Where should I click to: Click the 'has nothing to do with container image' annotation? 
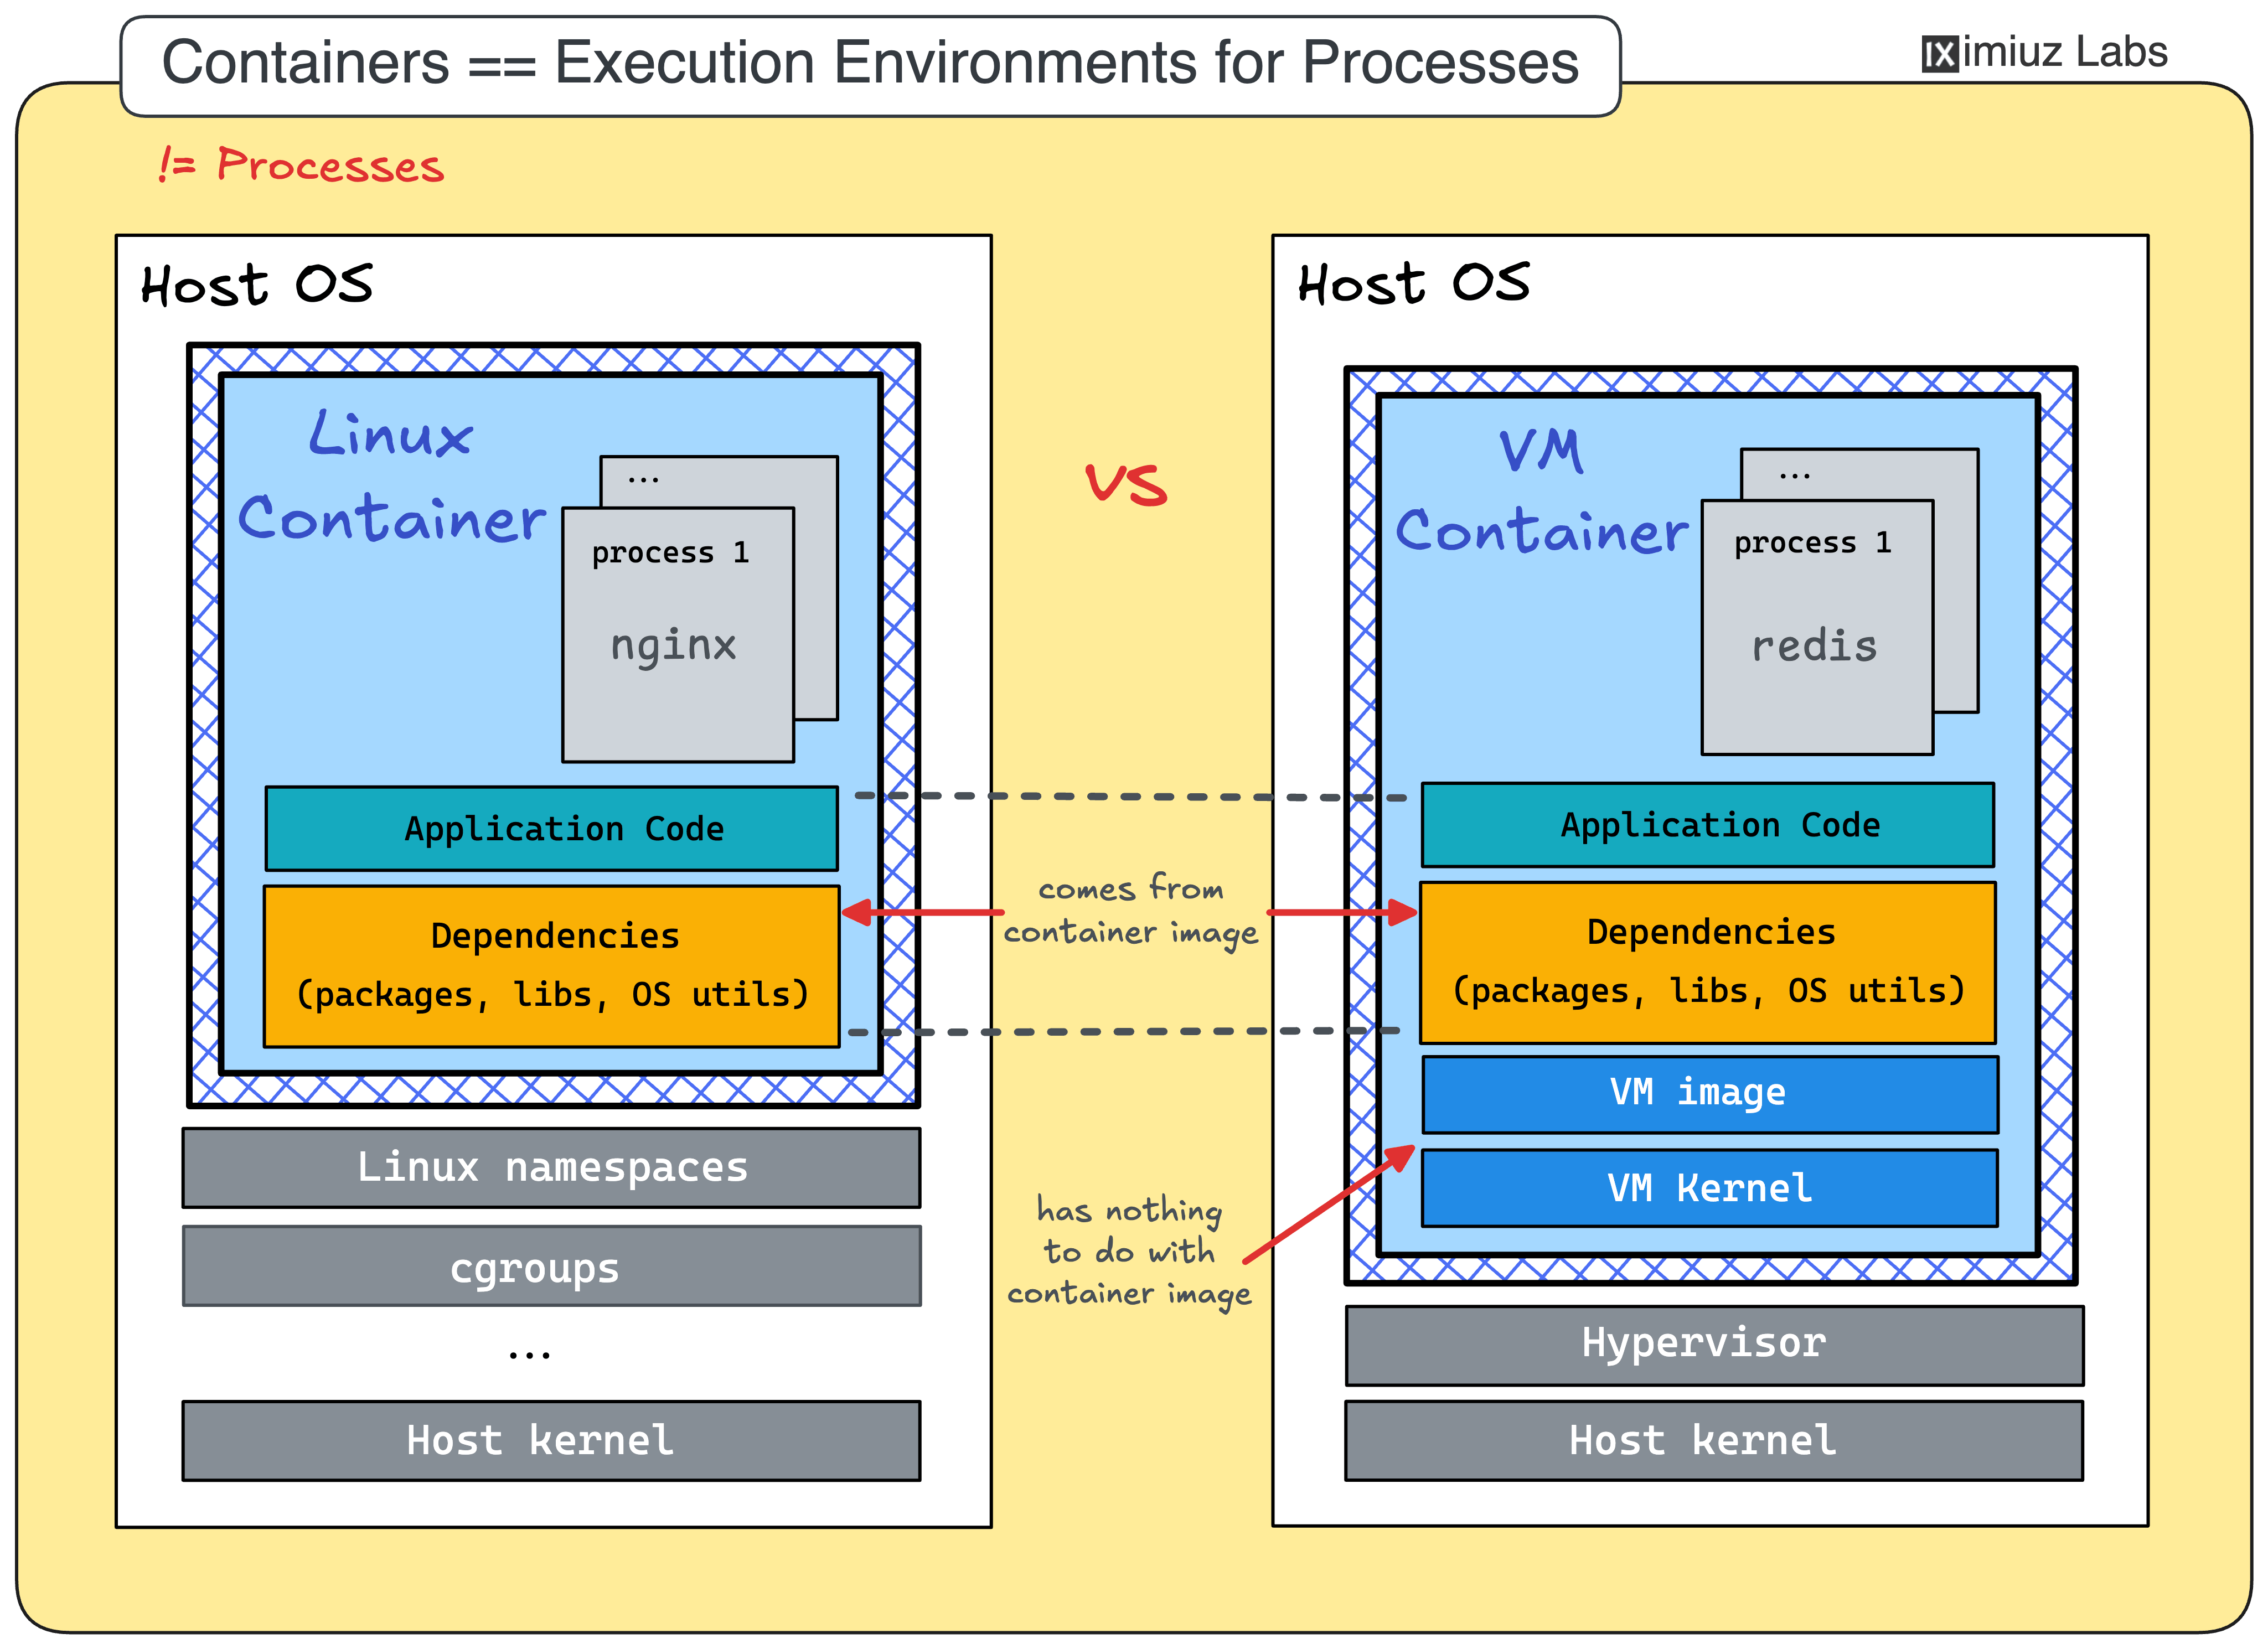pos(1129,1251)
